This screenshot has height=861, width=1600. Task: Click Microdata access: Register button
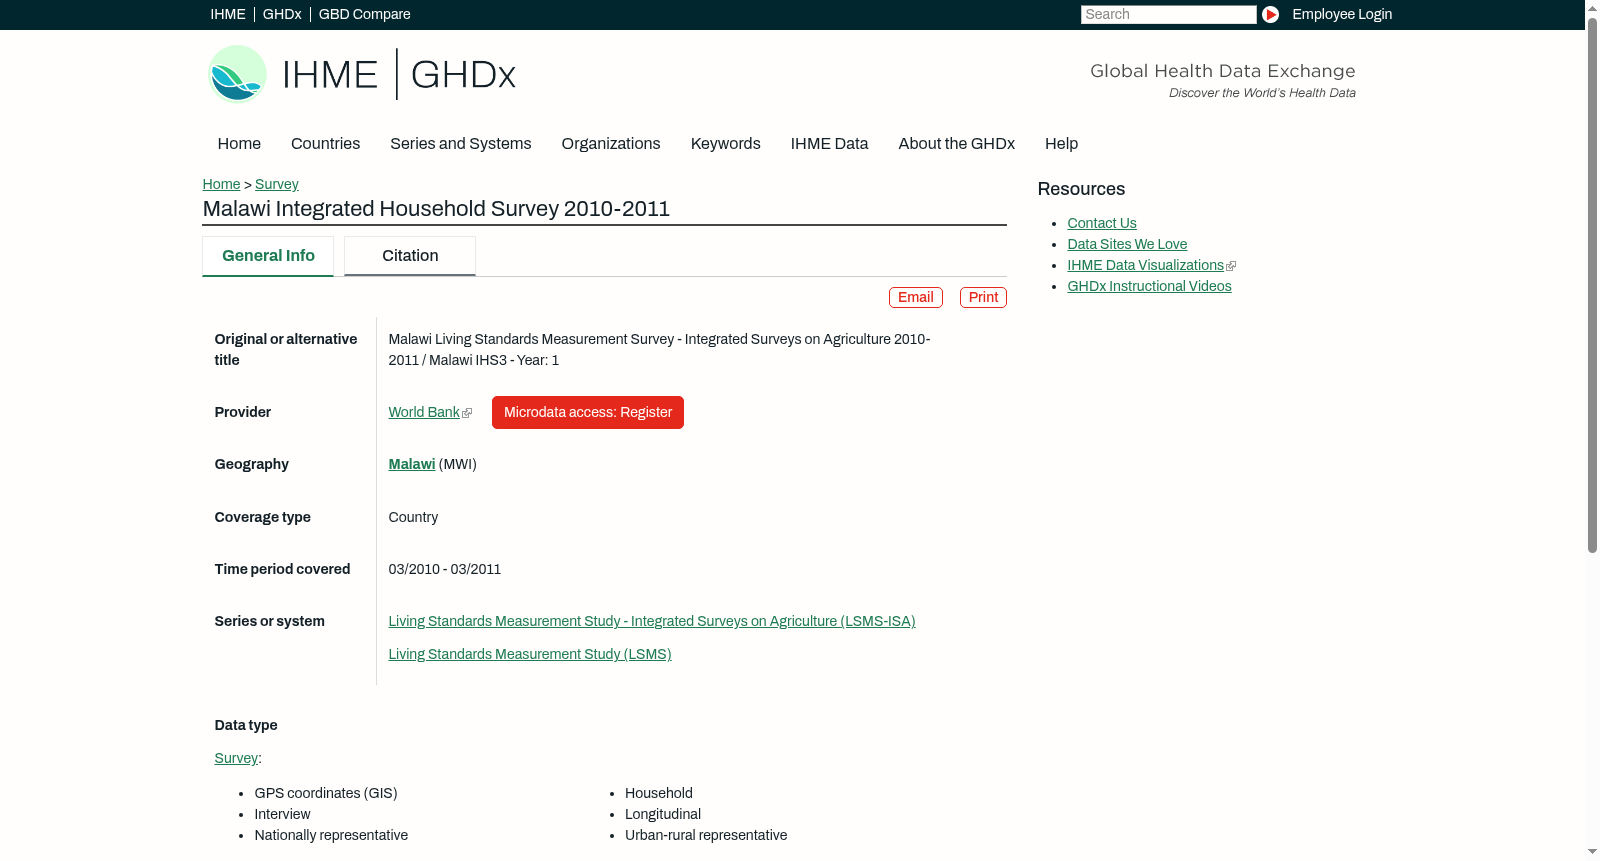click(x=588, y=412)
